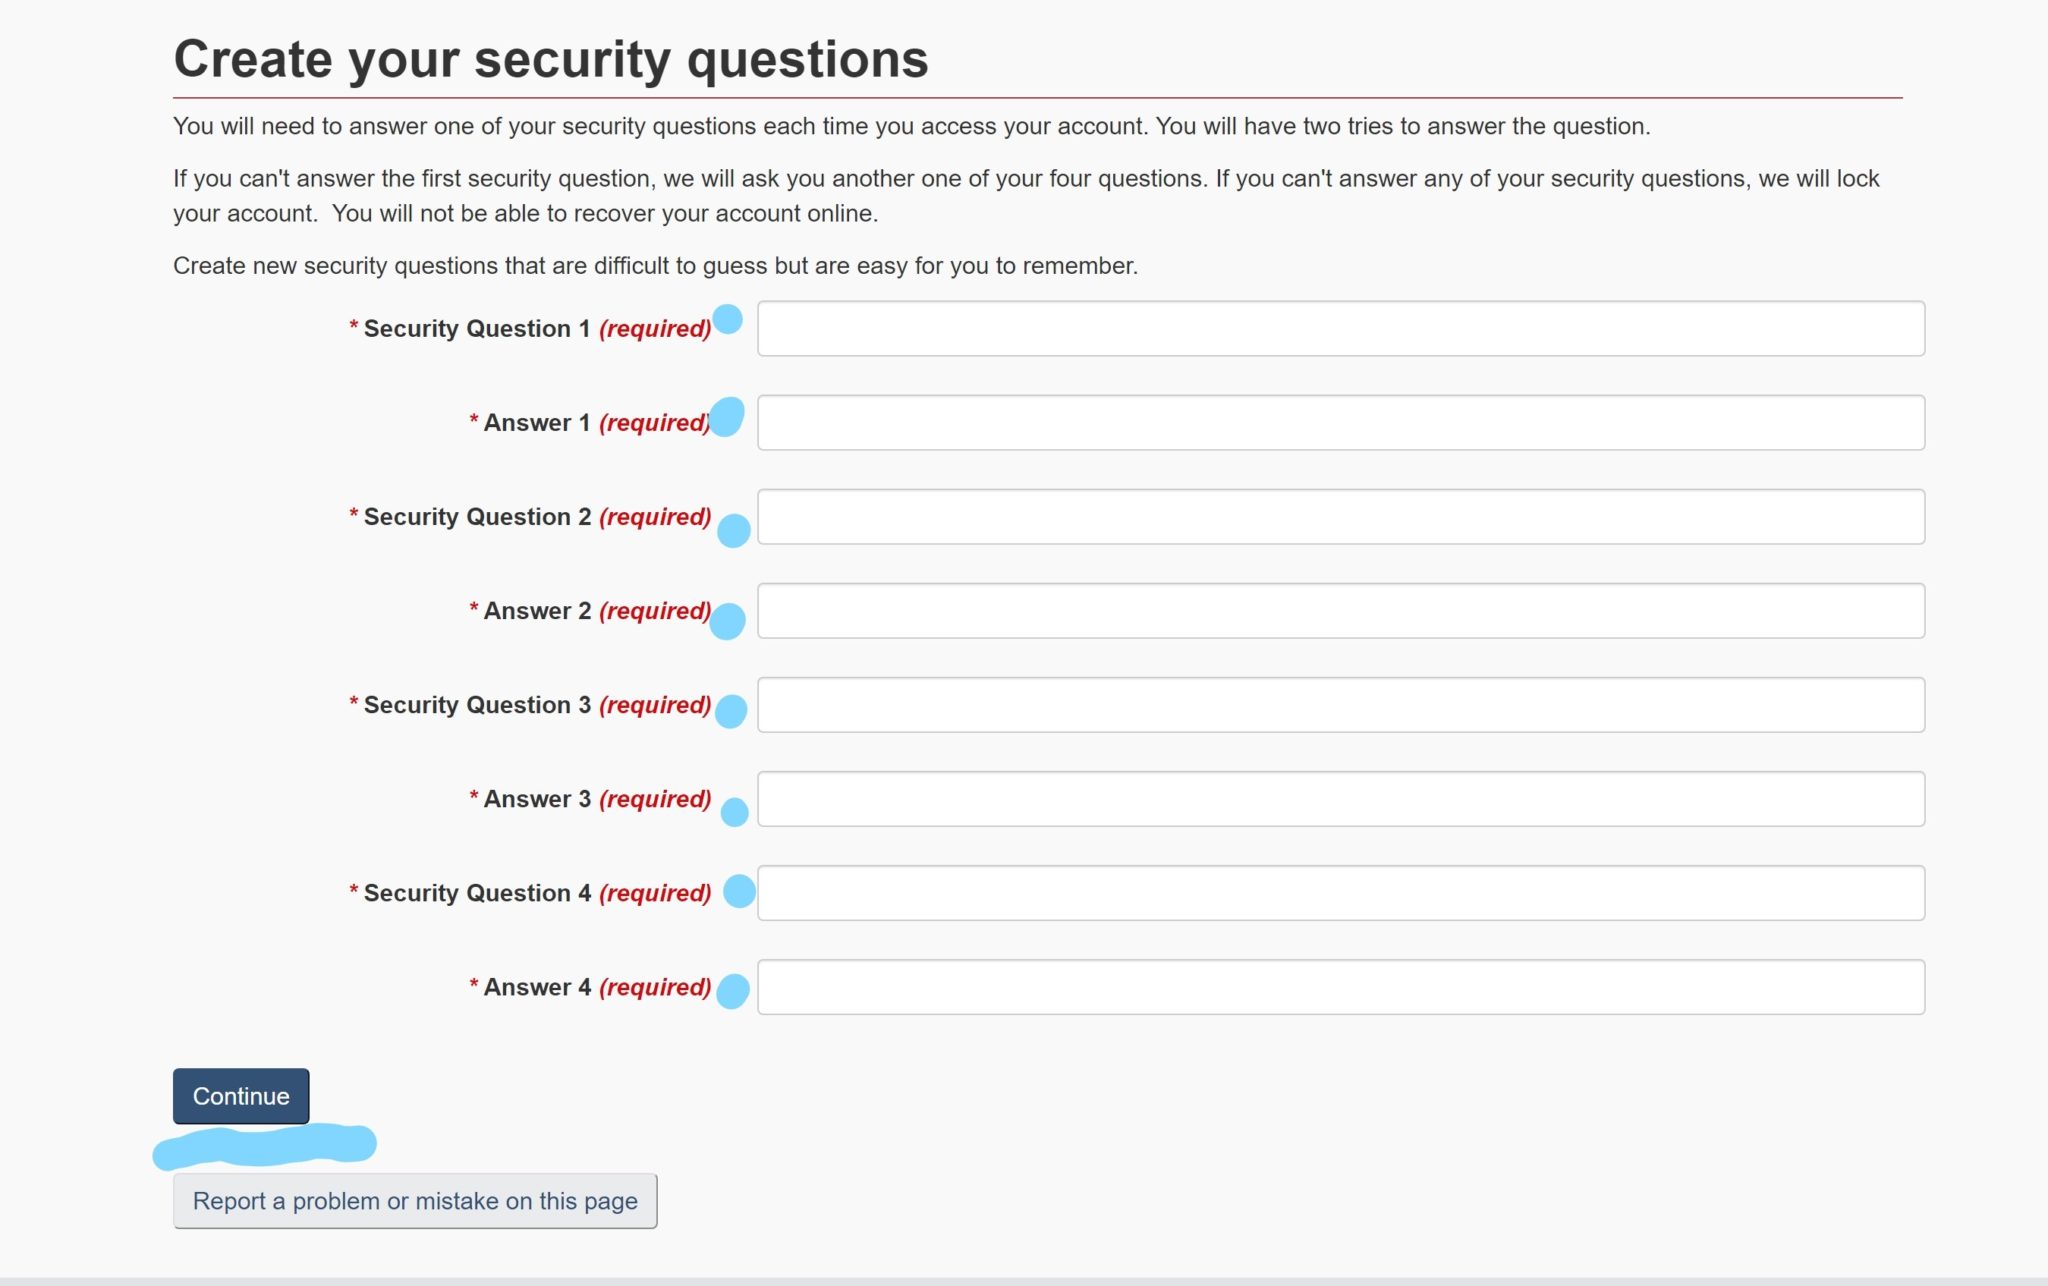Viewport: 2048px width, 1286px height.
Task: Click the "Answer 4 (required)" label text
Action: click(590, 986)
